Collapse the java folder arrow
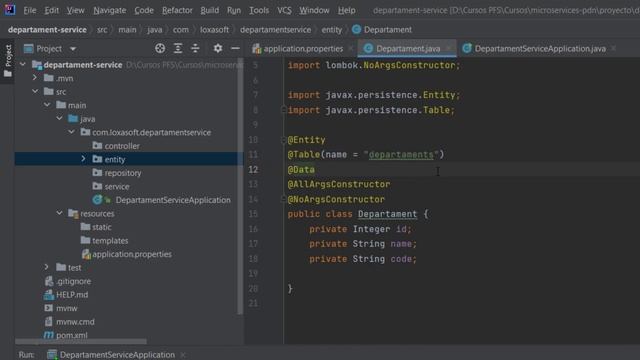The height and width of the screenshot is (360, 640). [x=60, y=118]
